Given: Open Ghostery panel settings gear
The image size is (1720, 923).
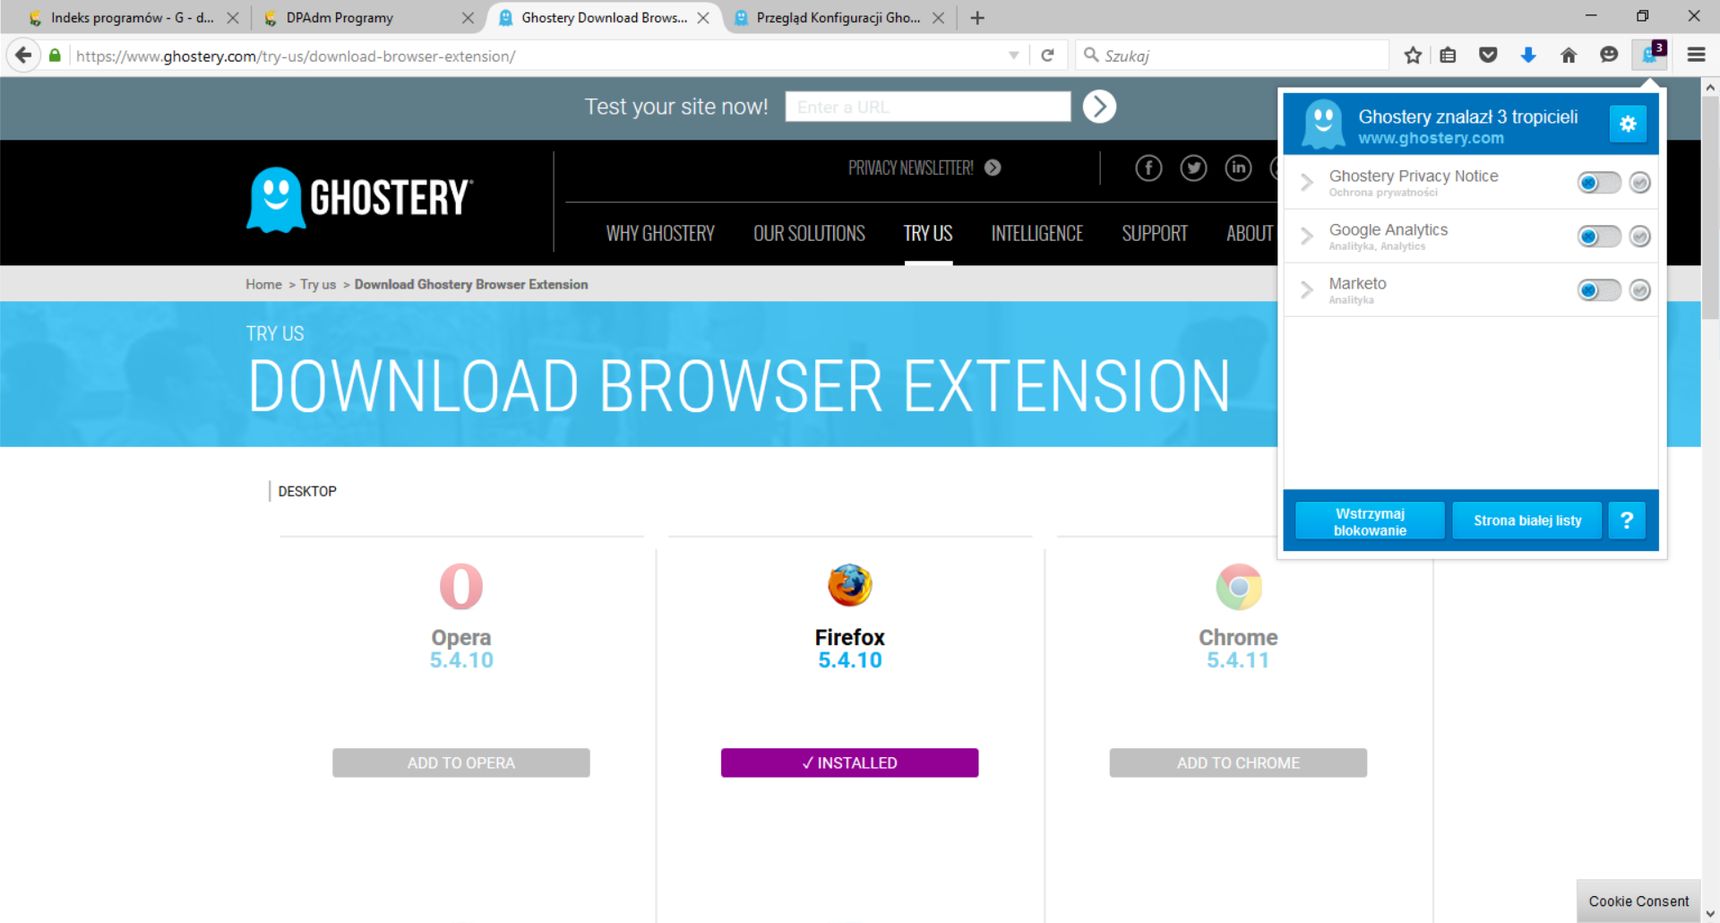Looking at the screenshot, I should click(1627, 124).
